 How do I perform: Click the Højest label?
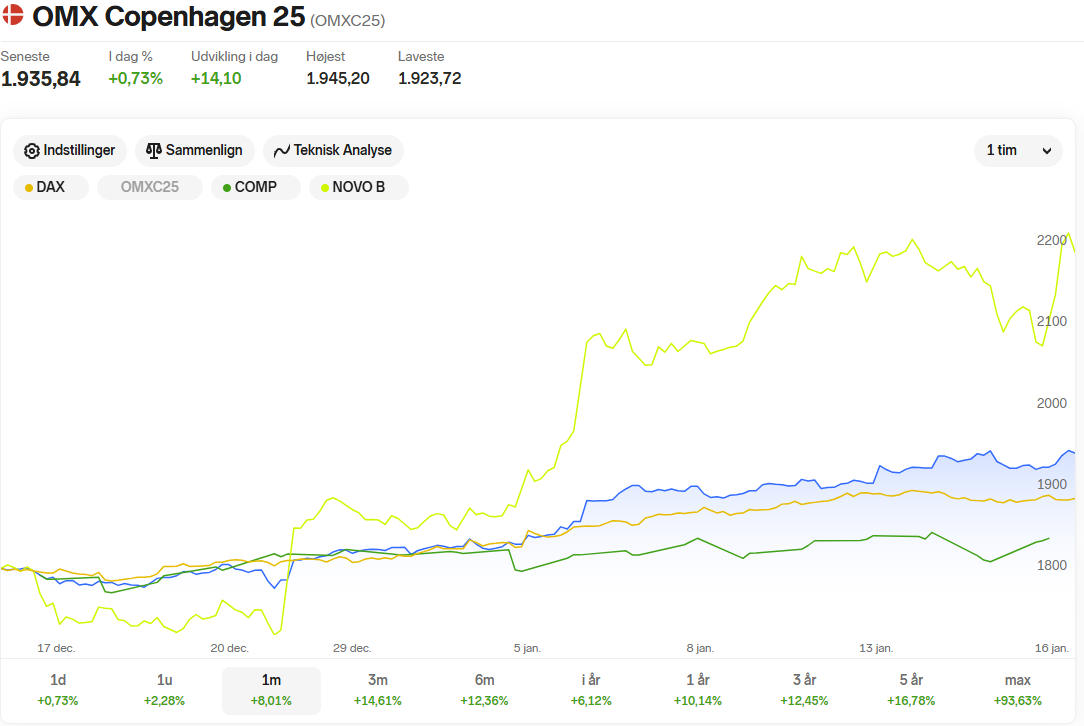pyautogui.click(x=326, y=57)
